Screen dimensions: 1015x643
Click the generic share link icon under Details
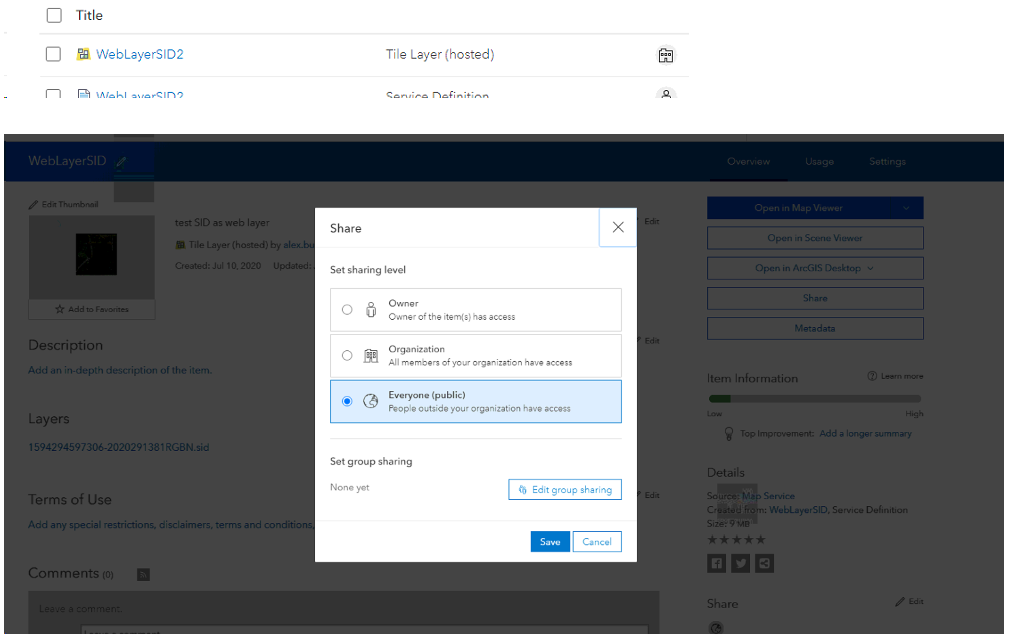click(x=764, y=563)
